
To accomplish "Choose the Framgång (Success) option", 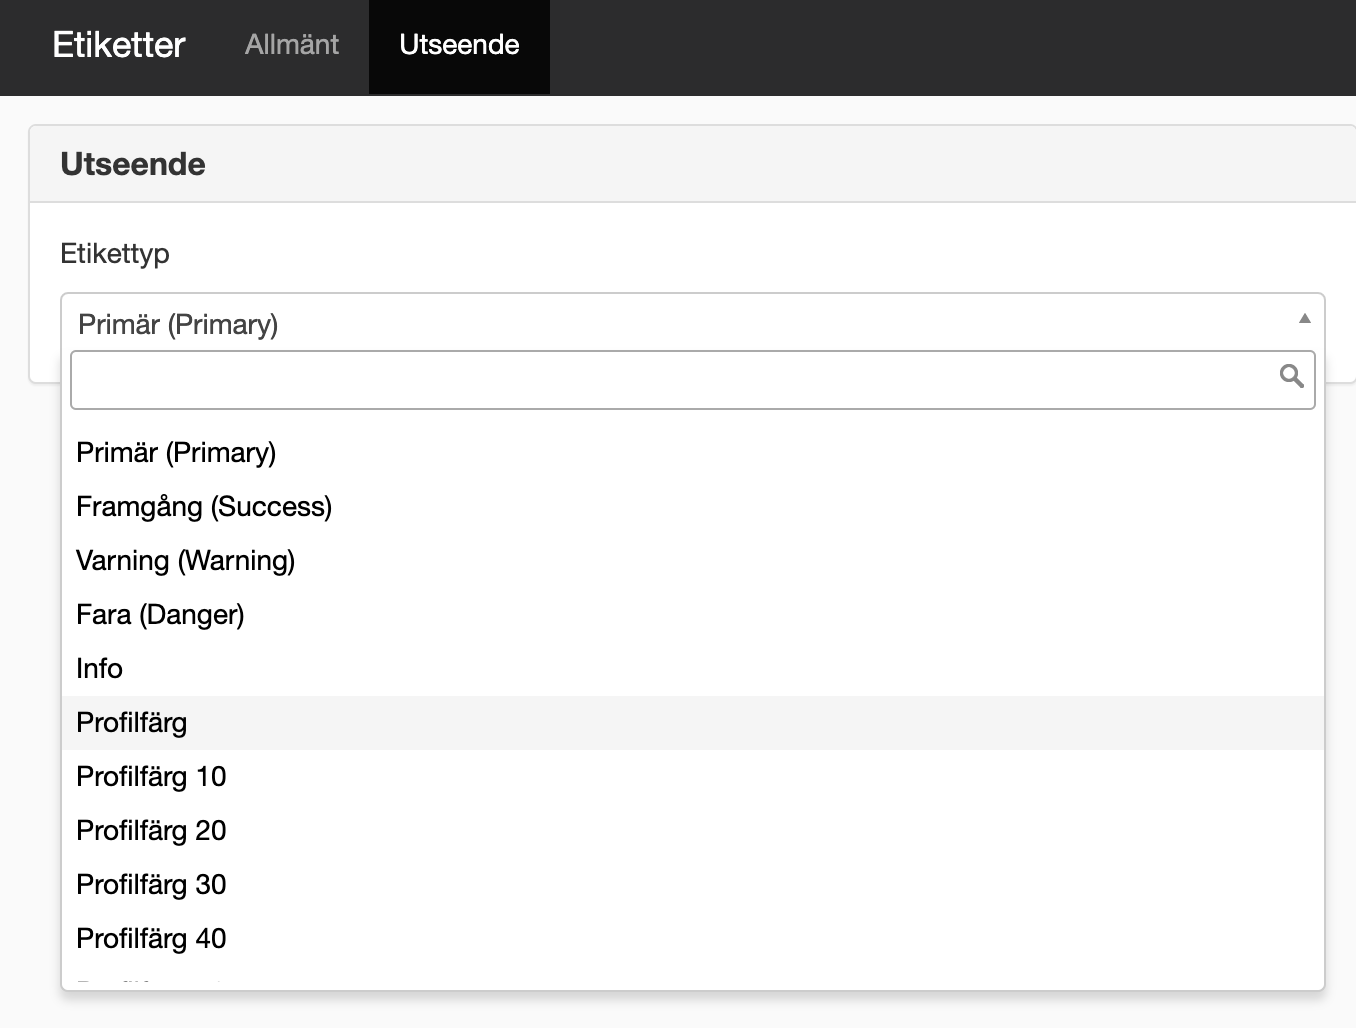I will [692, 507].
